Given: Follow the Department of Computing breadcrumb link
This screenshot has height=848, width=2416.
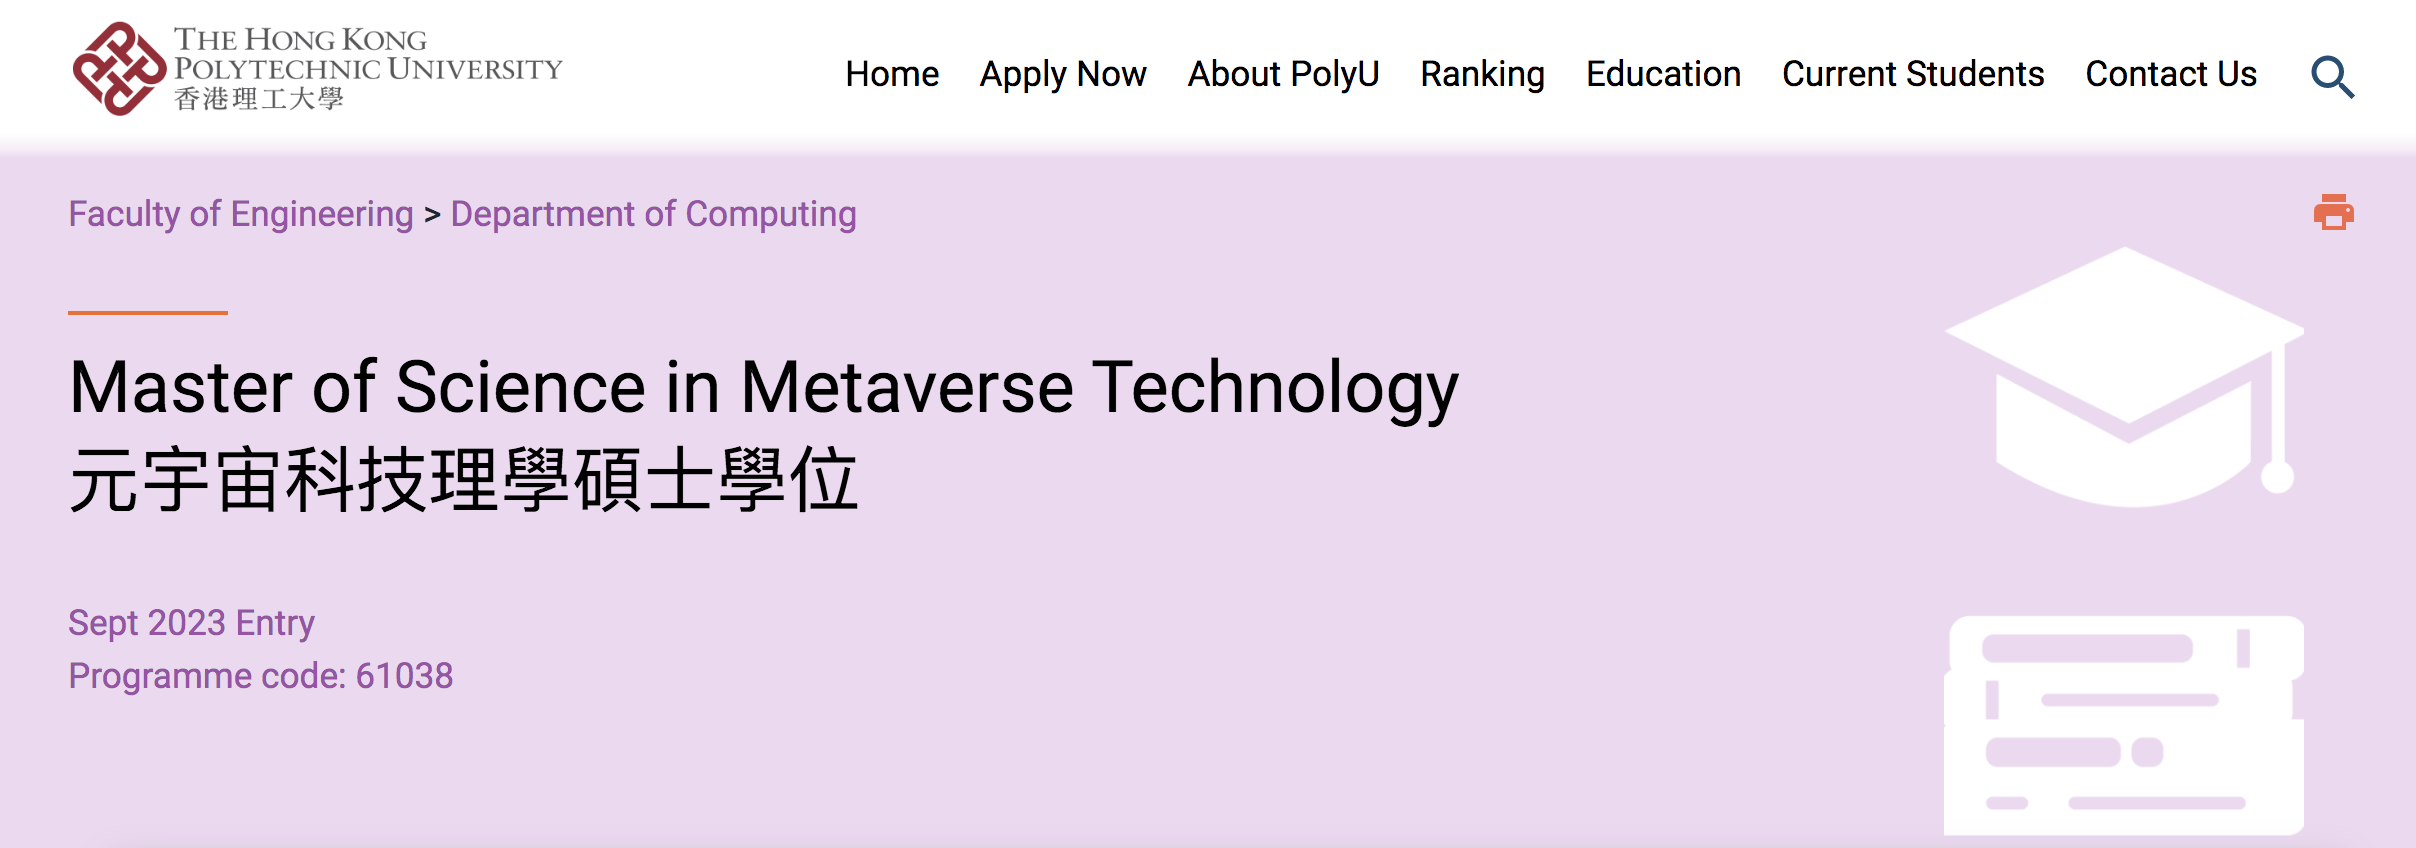Looking at the screenshot, I should click(653, 214).
